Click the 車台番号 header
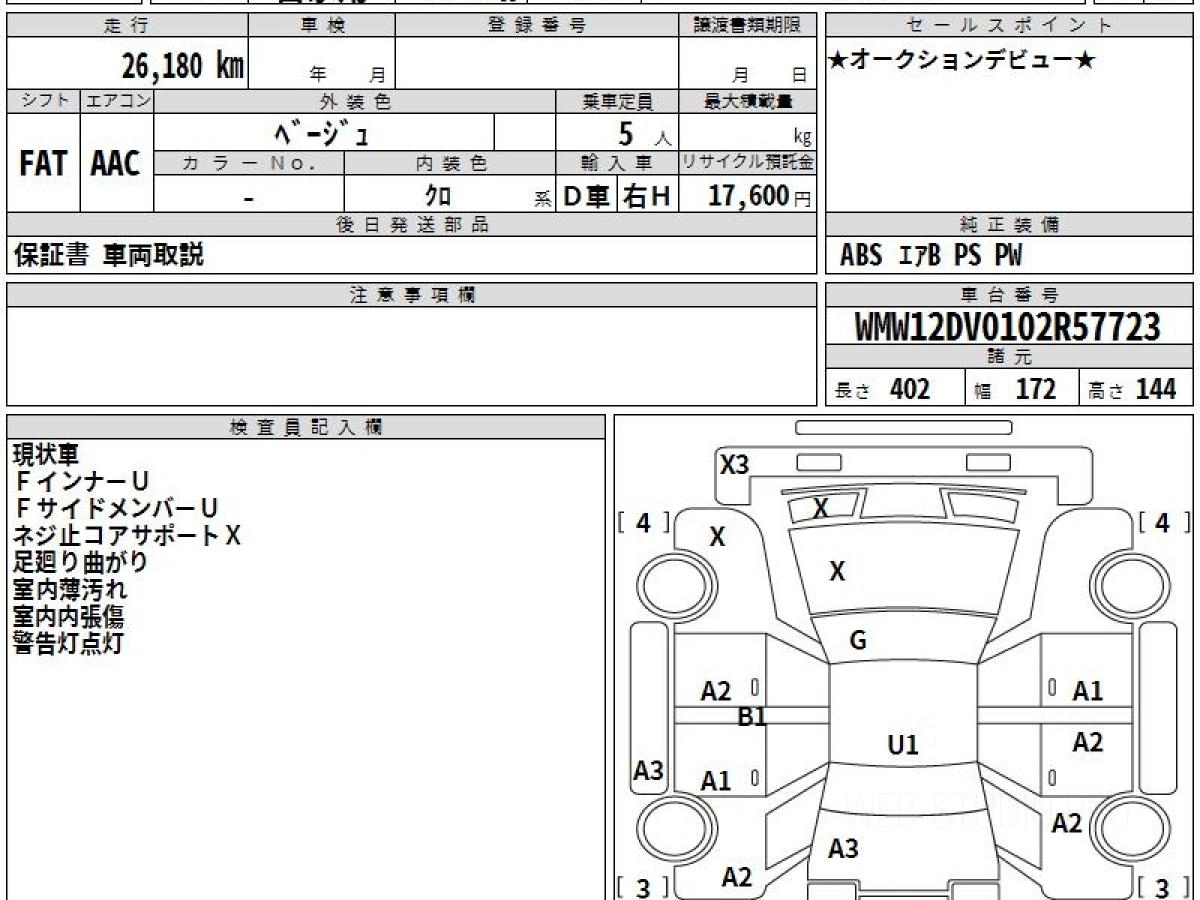The width and height of the screenshot is (1200, 900). (1009, 295)
